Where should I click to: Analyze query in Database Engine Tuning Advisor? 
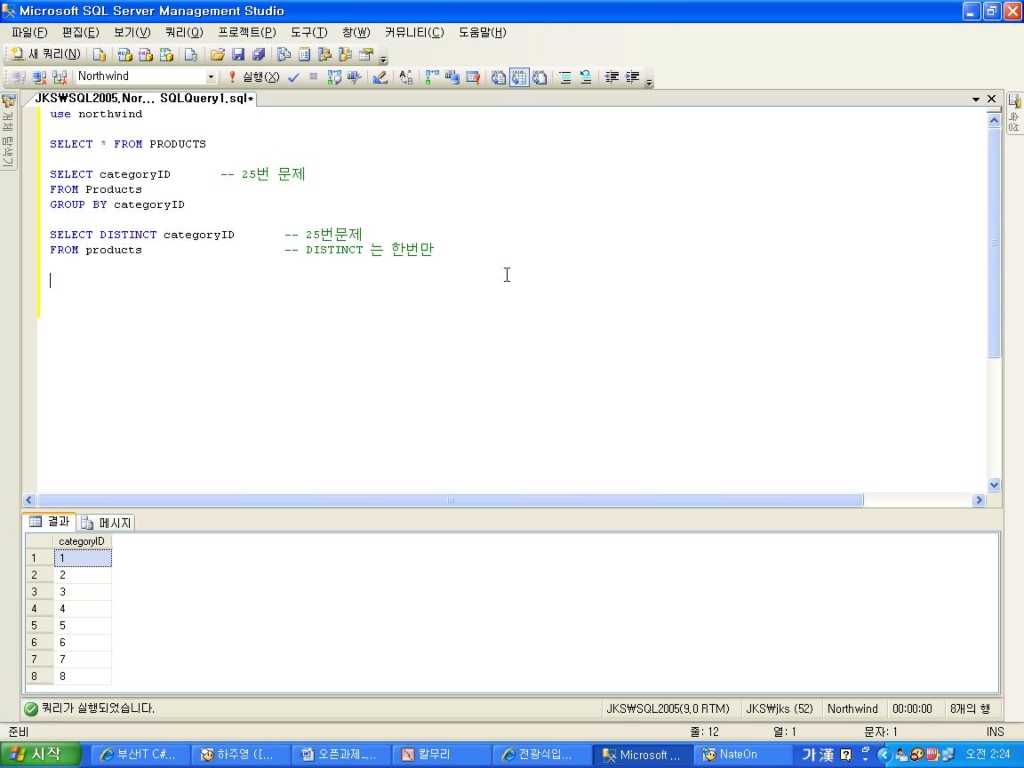(355, 77)
